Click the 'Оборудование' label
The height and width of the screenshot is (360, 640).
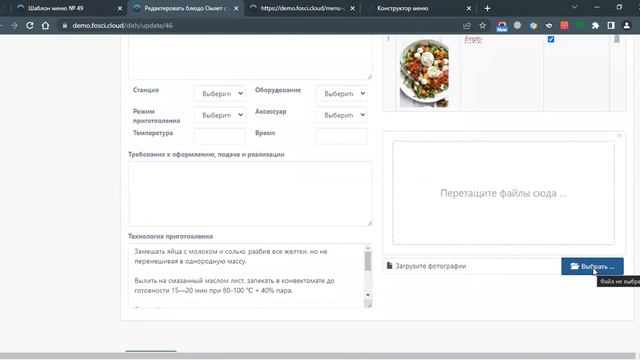278,90
